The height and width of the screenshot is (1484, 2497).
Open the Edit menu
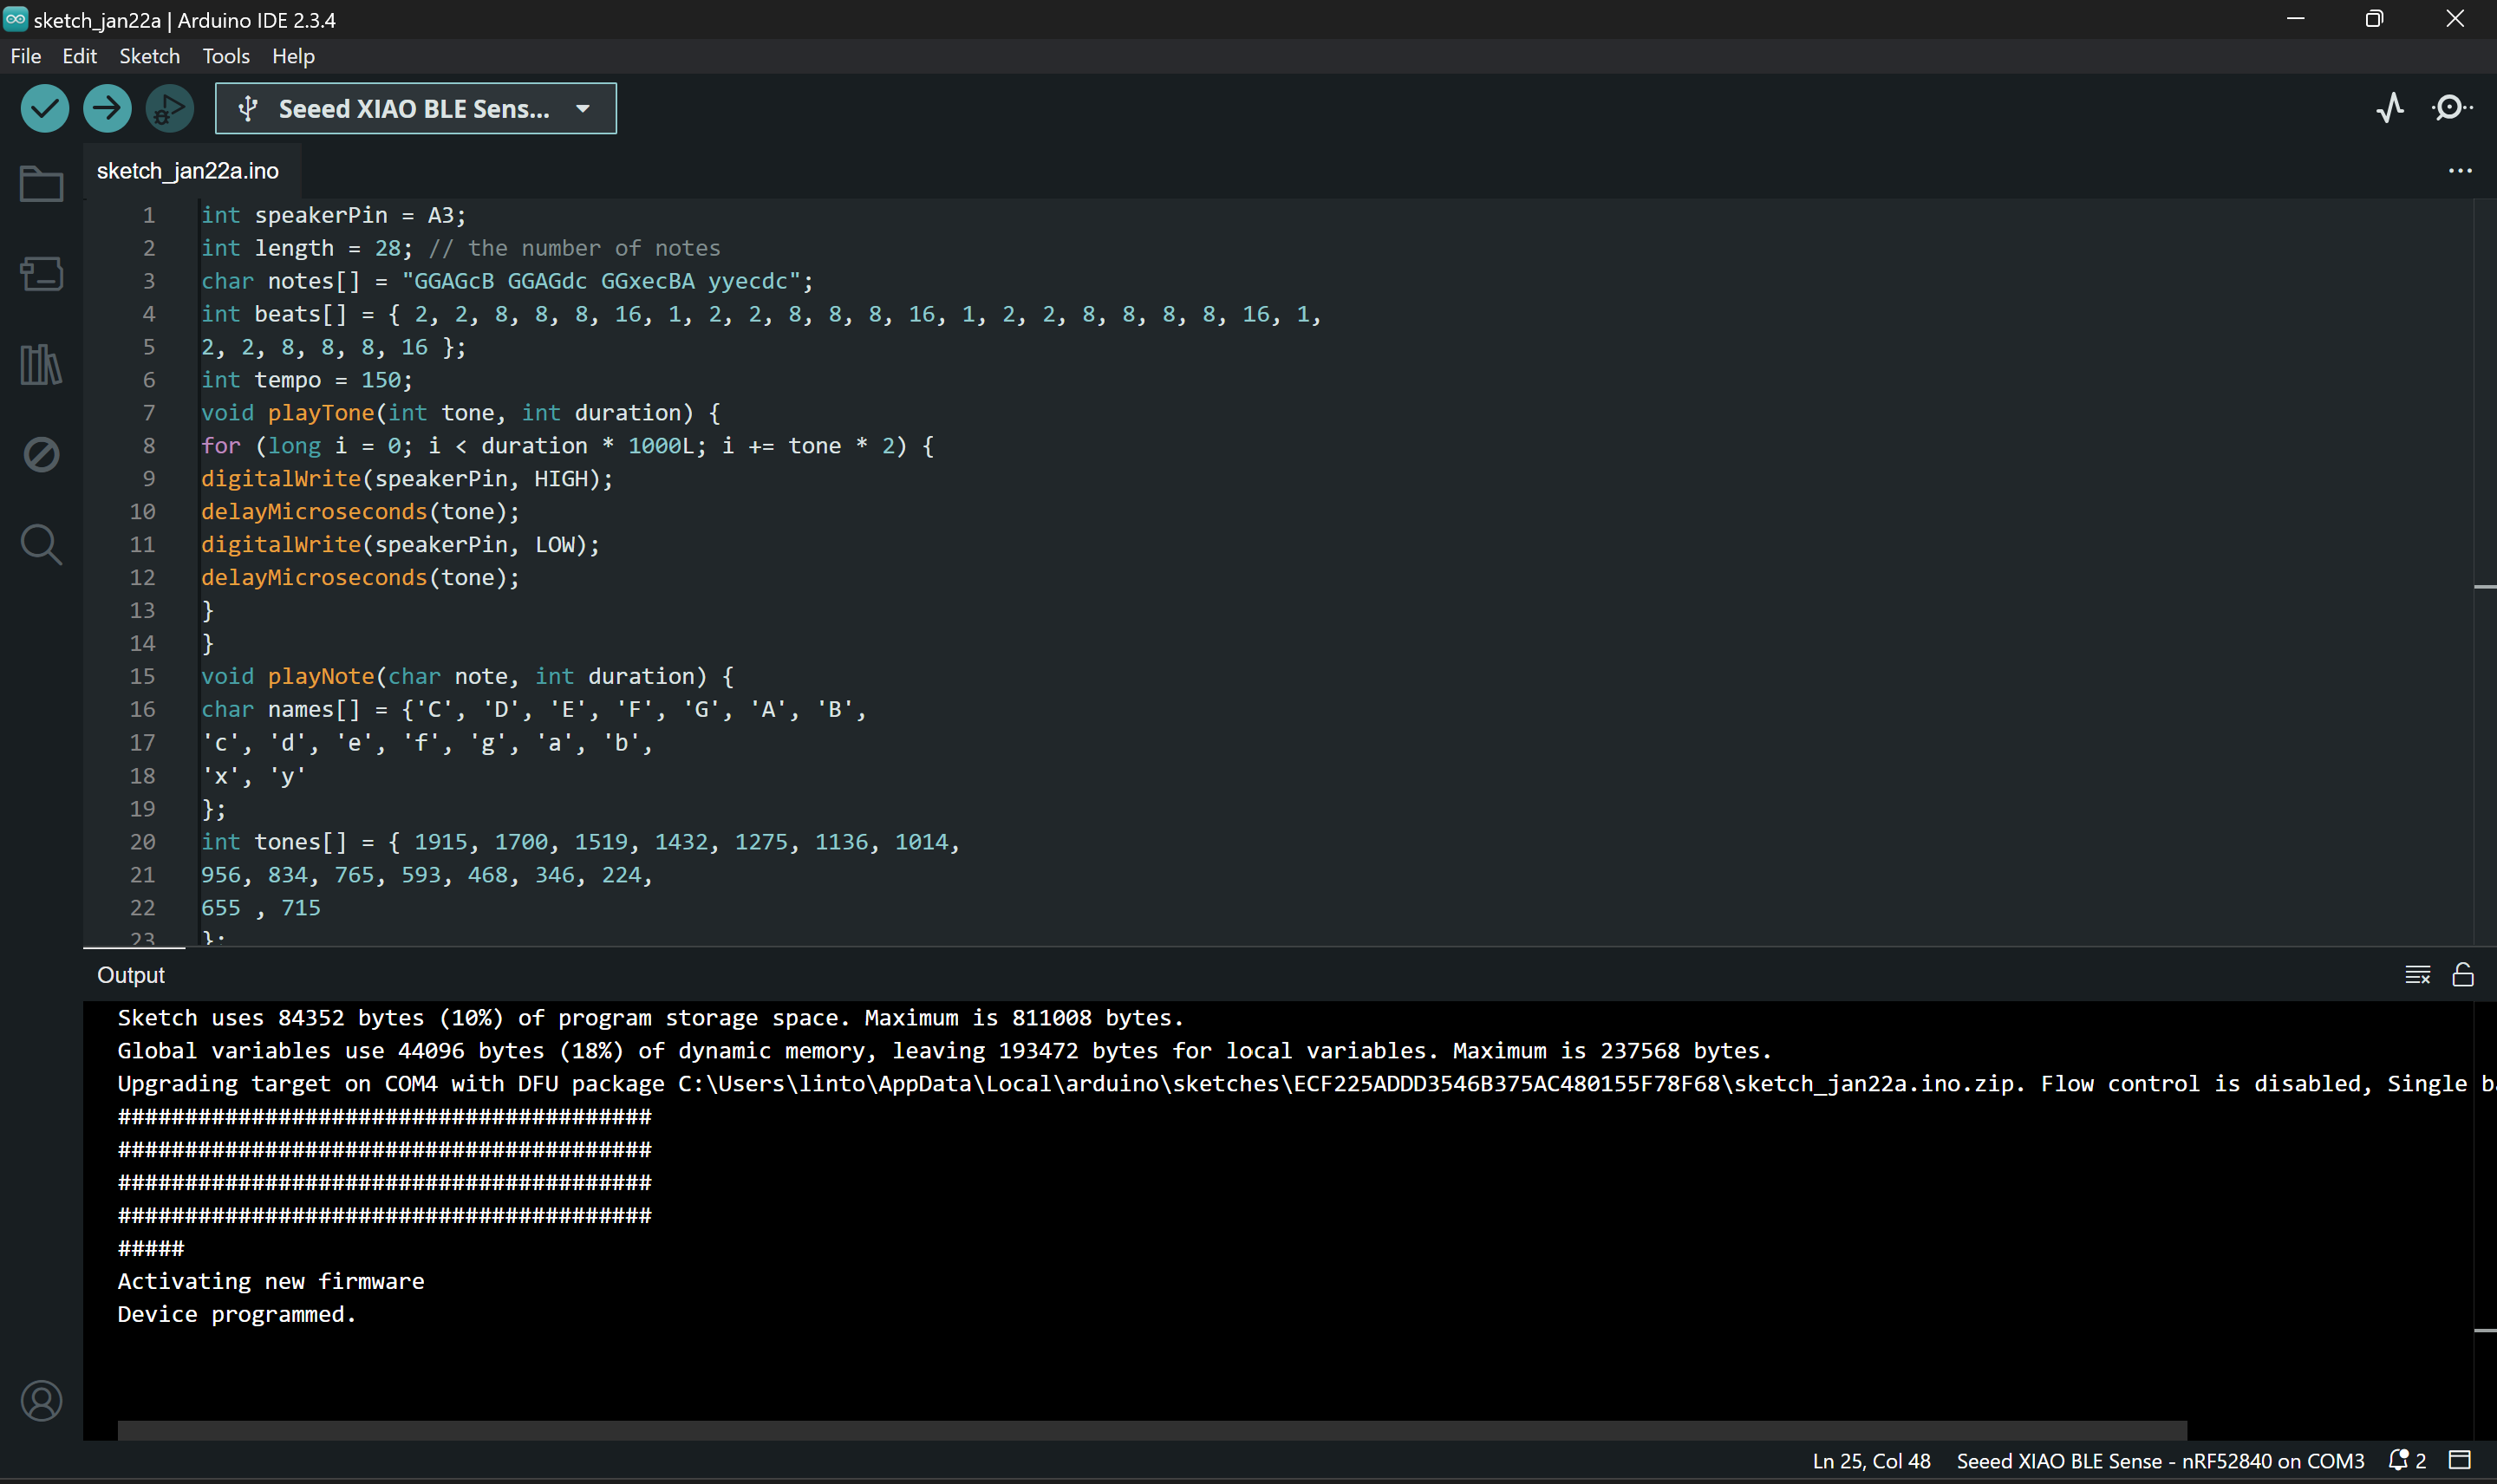tap(79, 56)
